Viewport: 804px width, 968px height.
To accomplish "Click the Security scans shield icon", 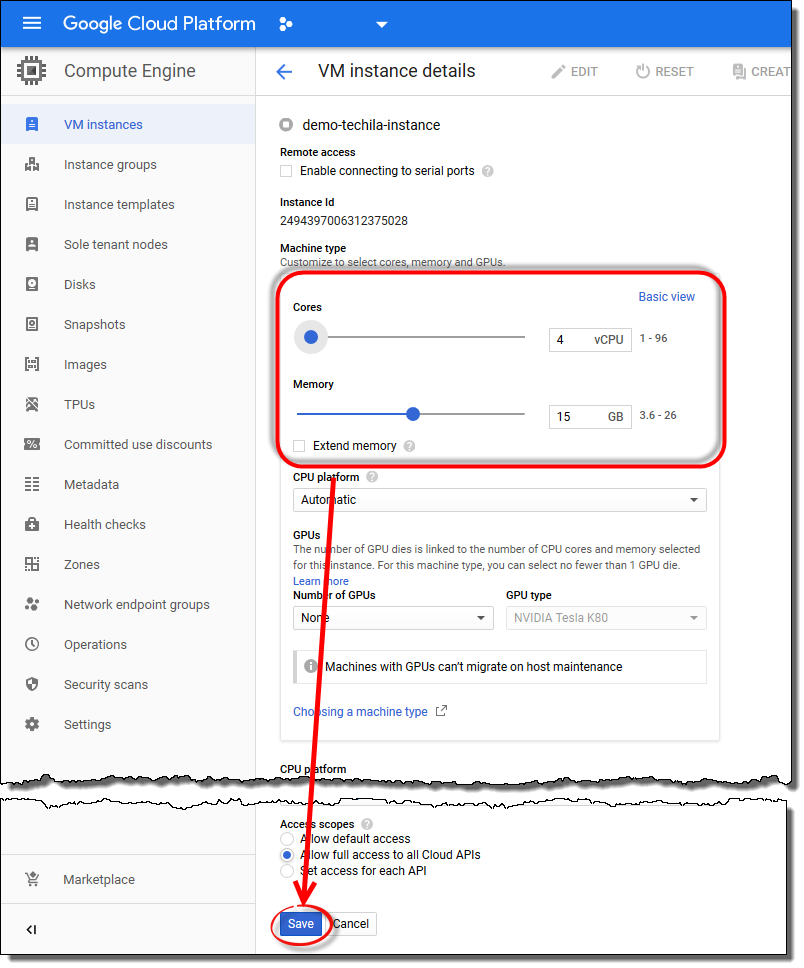I will [x=32, y=685].
